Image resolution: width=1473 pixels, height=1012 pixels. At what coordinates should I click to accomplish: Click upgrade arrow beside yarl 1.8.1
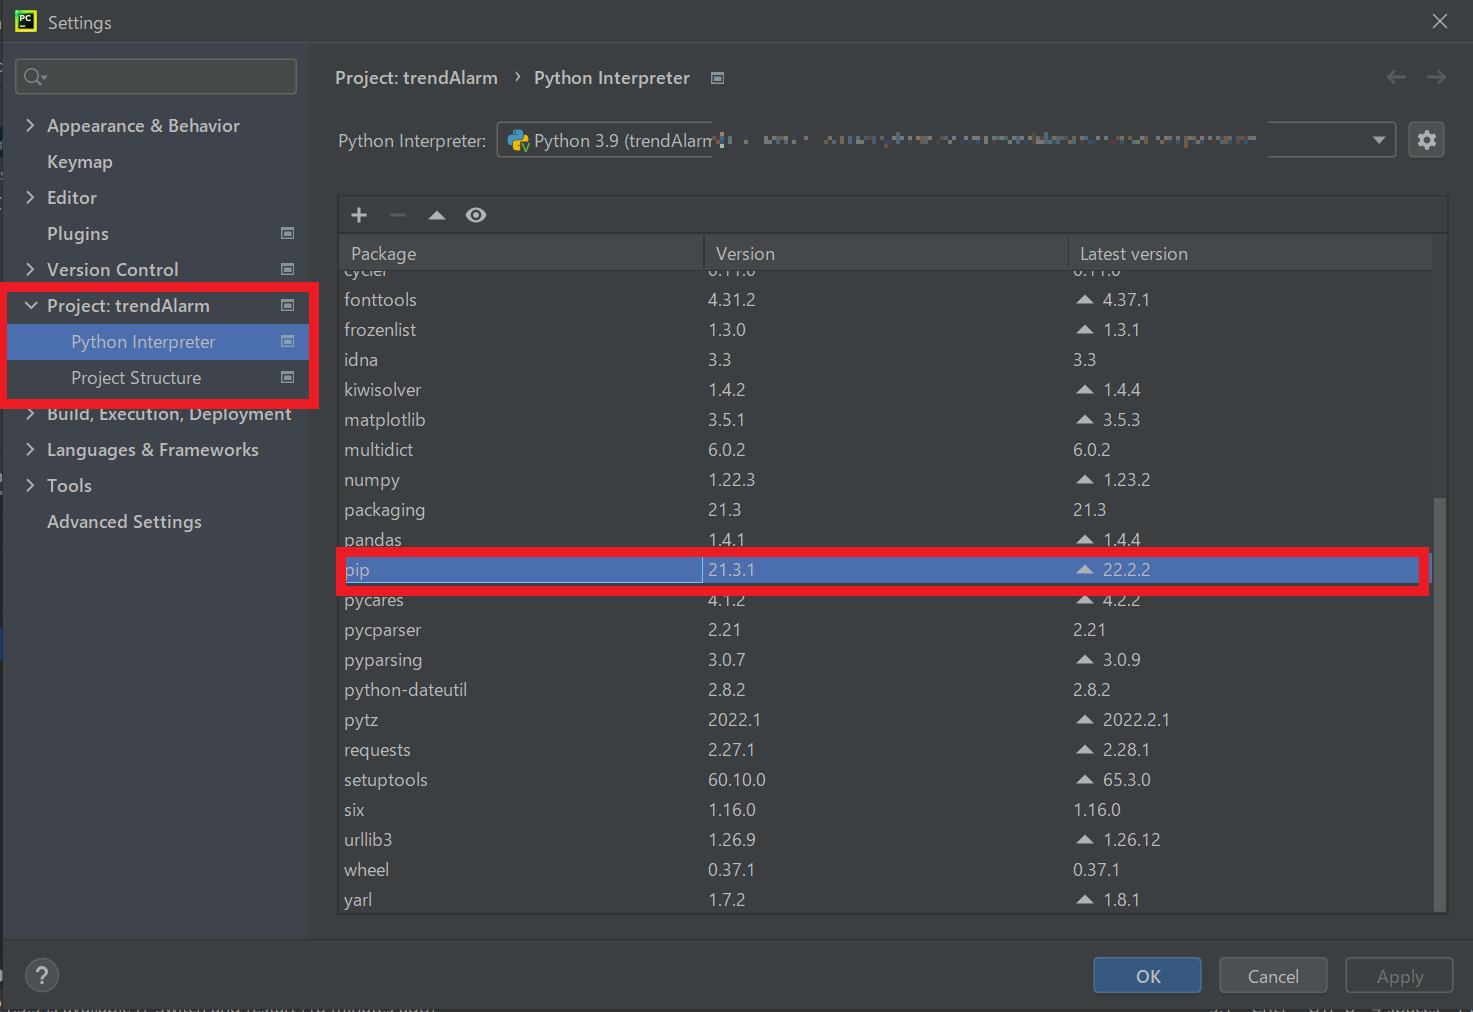click(1085, 900)
